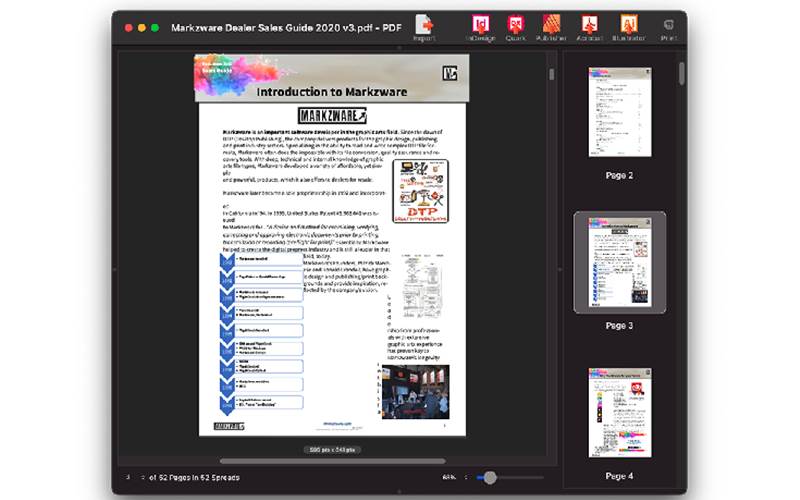Select the Page 3 thumbnail

point(619,262)
